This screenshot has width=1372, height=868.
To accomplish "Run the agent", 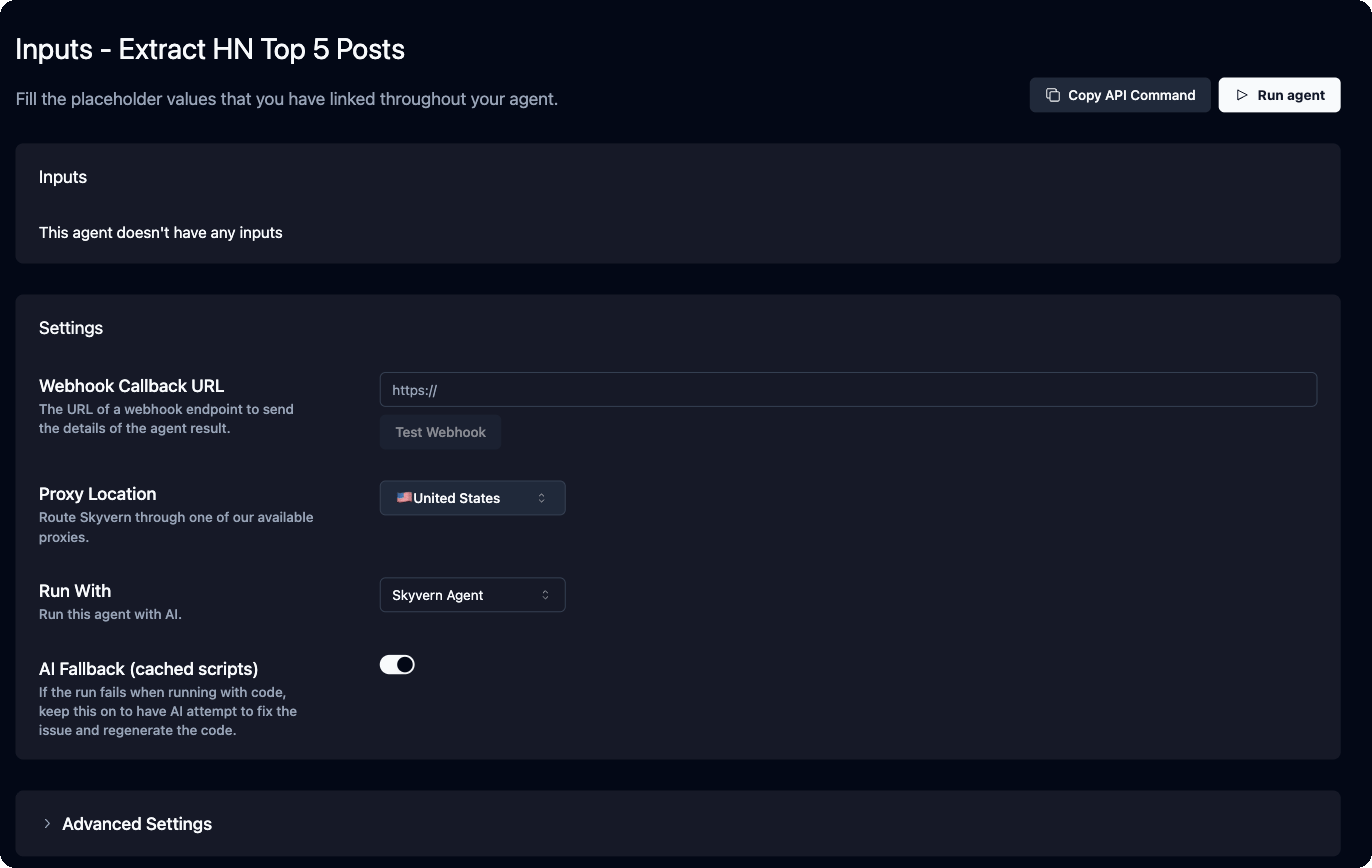I will (1279, 95).
